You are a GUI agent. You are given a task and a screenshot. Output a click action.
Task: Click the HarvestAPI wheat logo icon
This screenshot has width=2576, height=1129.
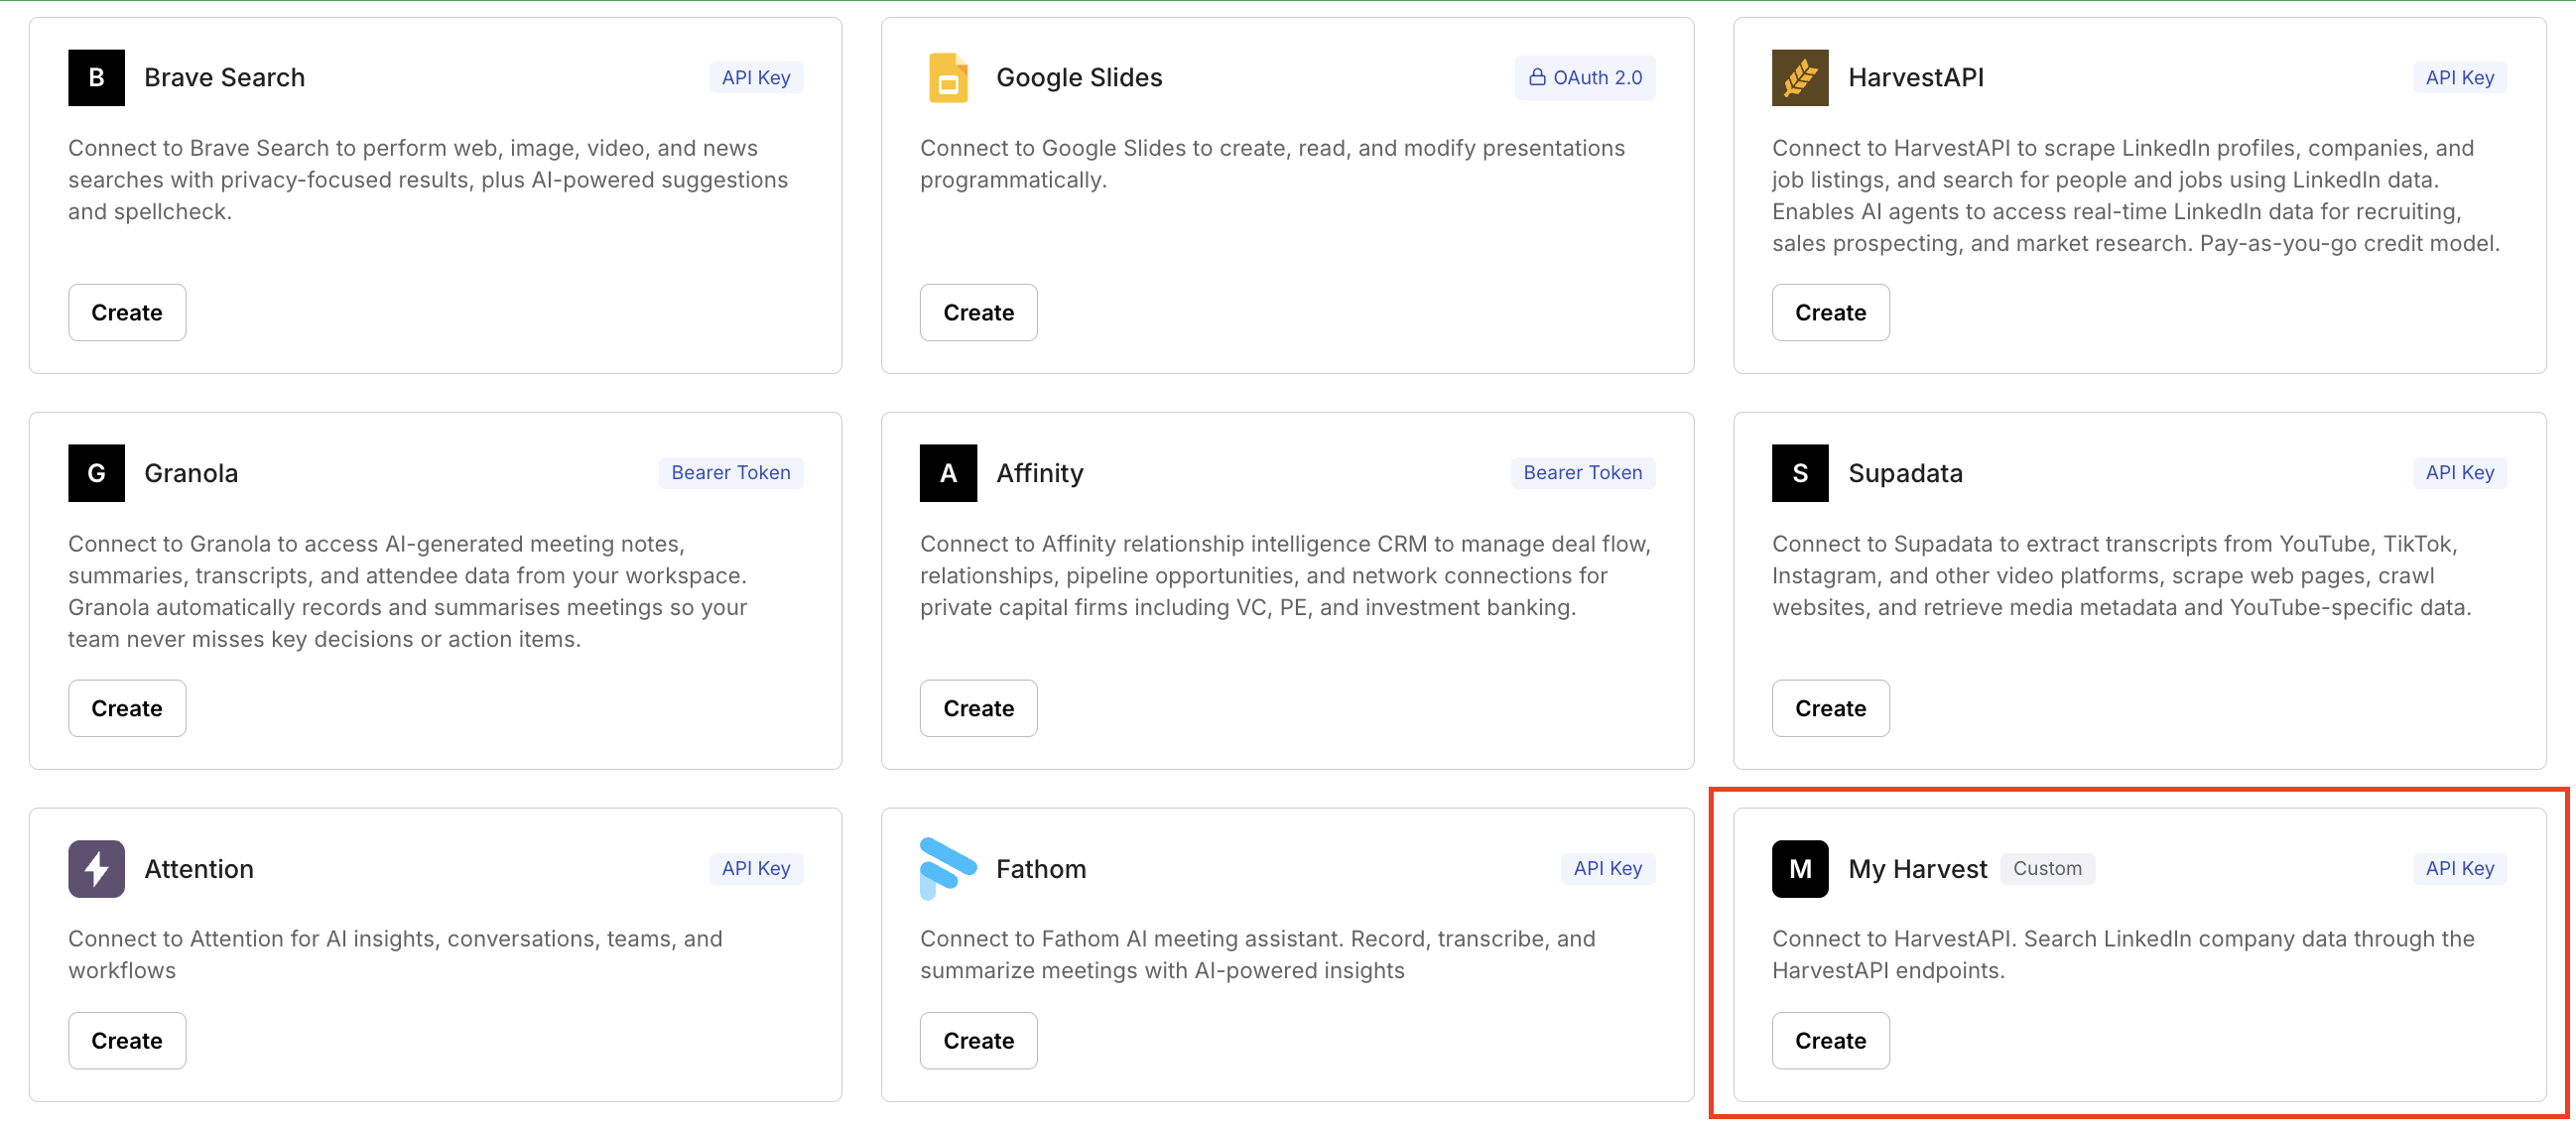[1800, 77]
